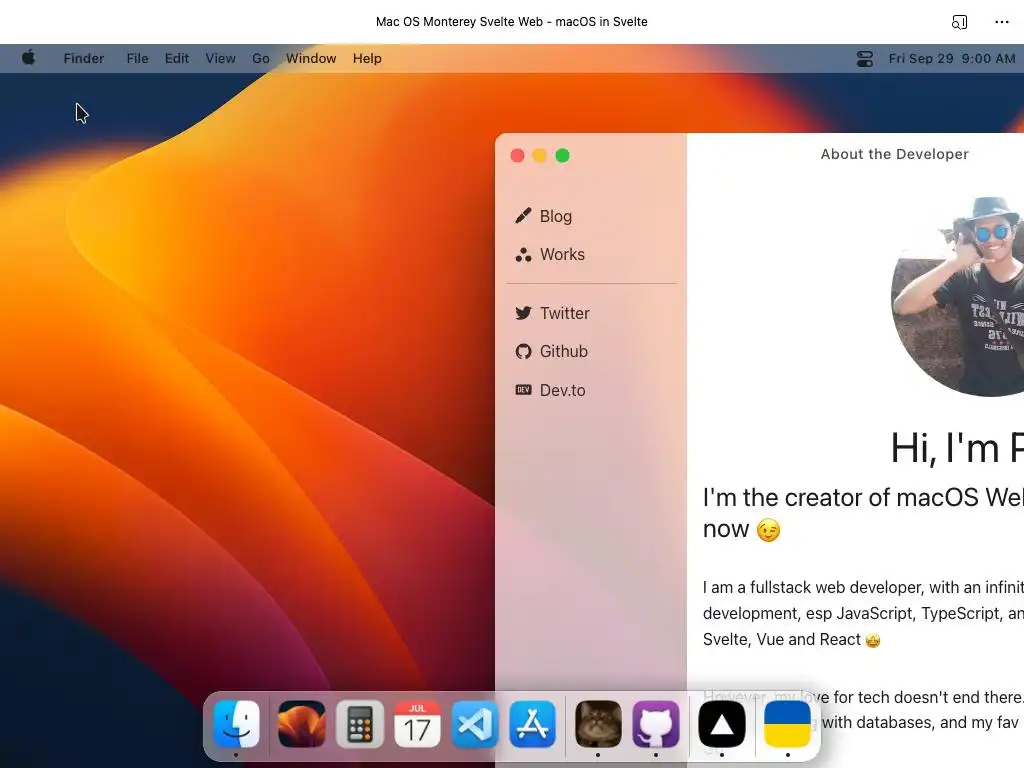1024x768 pixels.
Task: Maximize the About the Developer window
Action: 562,155
